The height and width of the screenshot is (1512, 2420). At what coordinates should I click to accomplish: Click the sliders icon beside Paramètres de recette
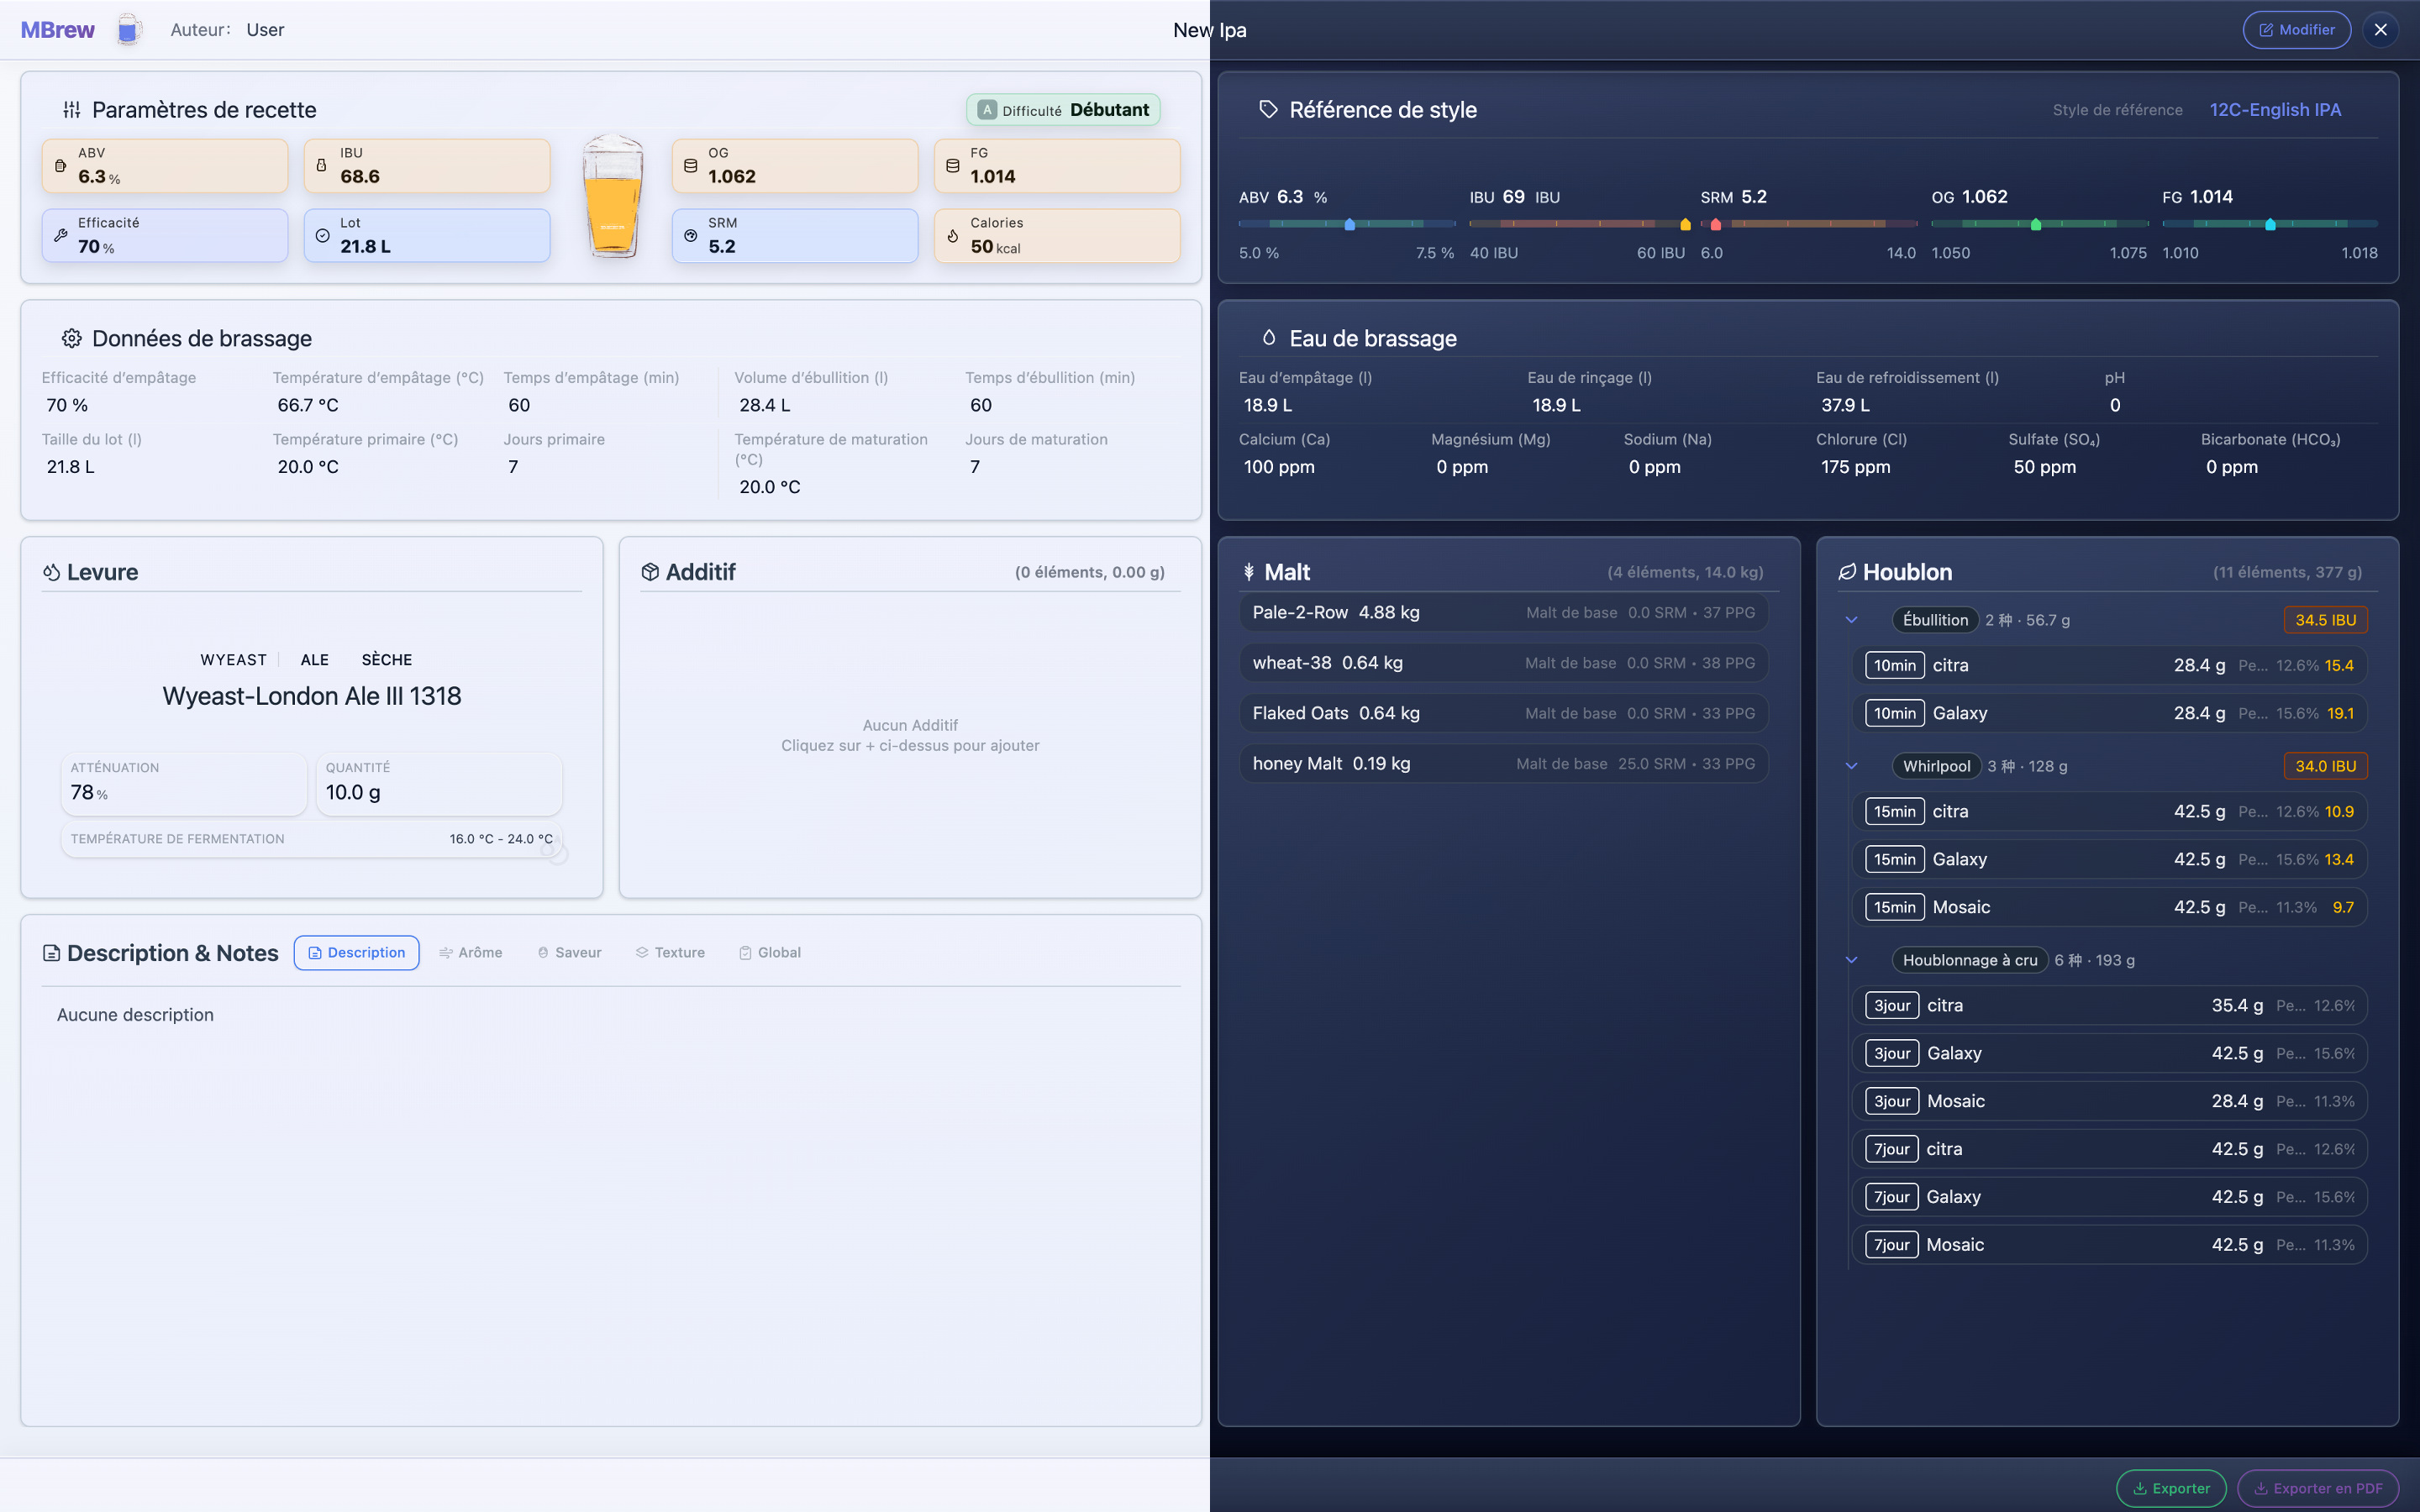pos(72,110)
